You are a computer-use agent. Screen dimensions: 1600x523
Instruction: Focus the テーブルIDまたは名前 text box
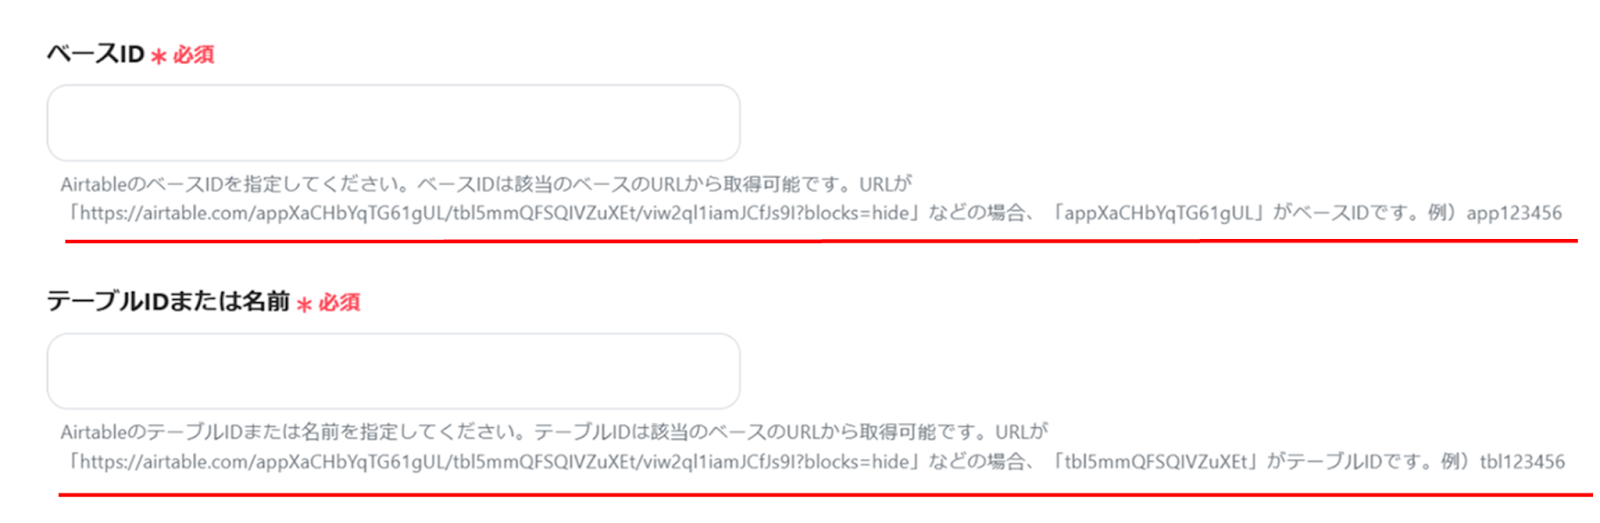(x=393, y=371)
